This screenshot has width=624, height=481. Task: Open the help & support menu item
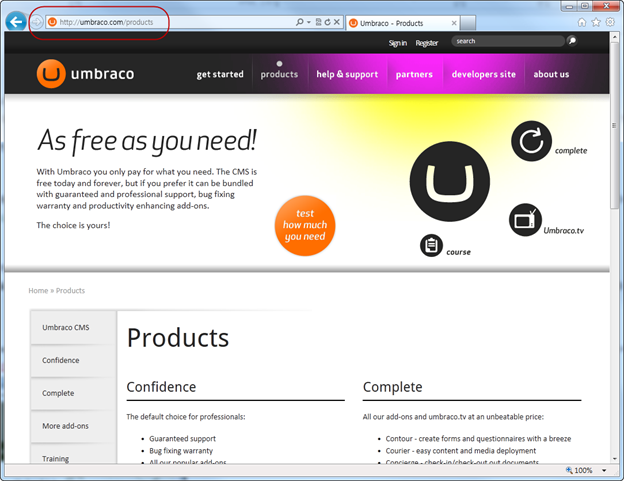(347, 74)
